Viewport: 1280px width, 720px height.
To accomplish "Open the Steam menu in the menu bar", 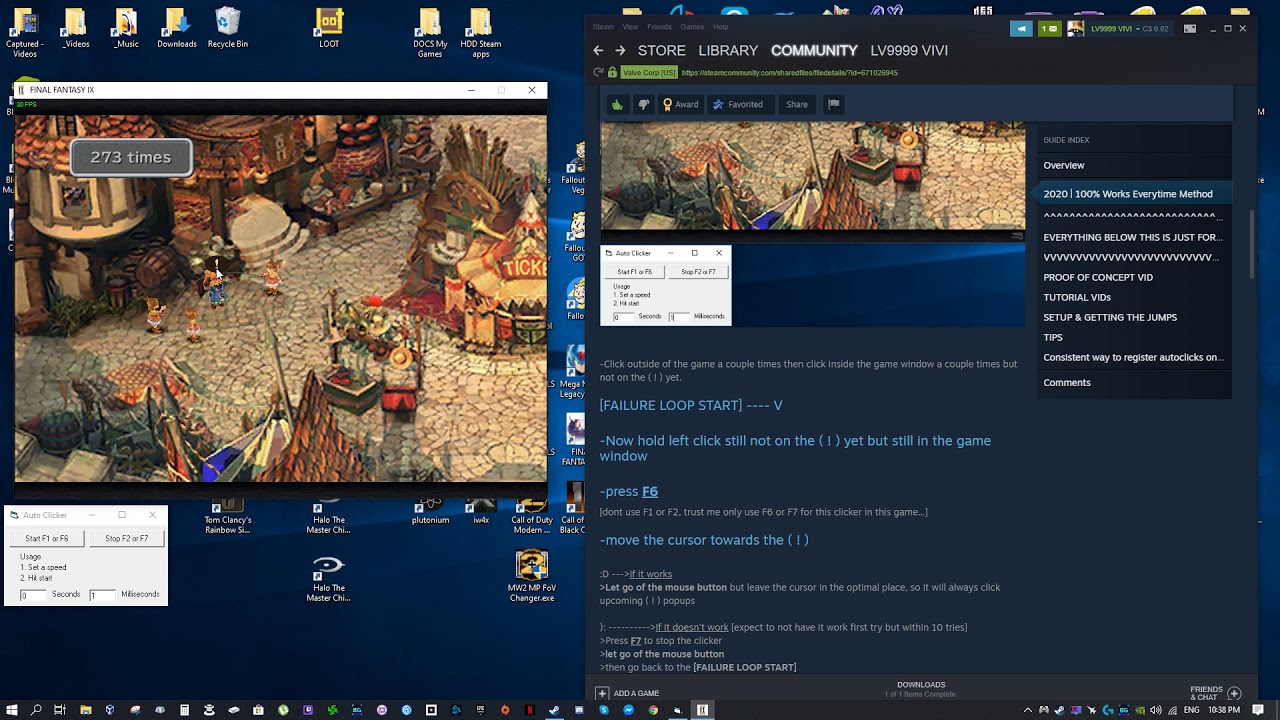I will point(603,27).
